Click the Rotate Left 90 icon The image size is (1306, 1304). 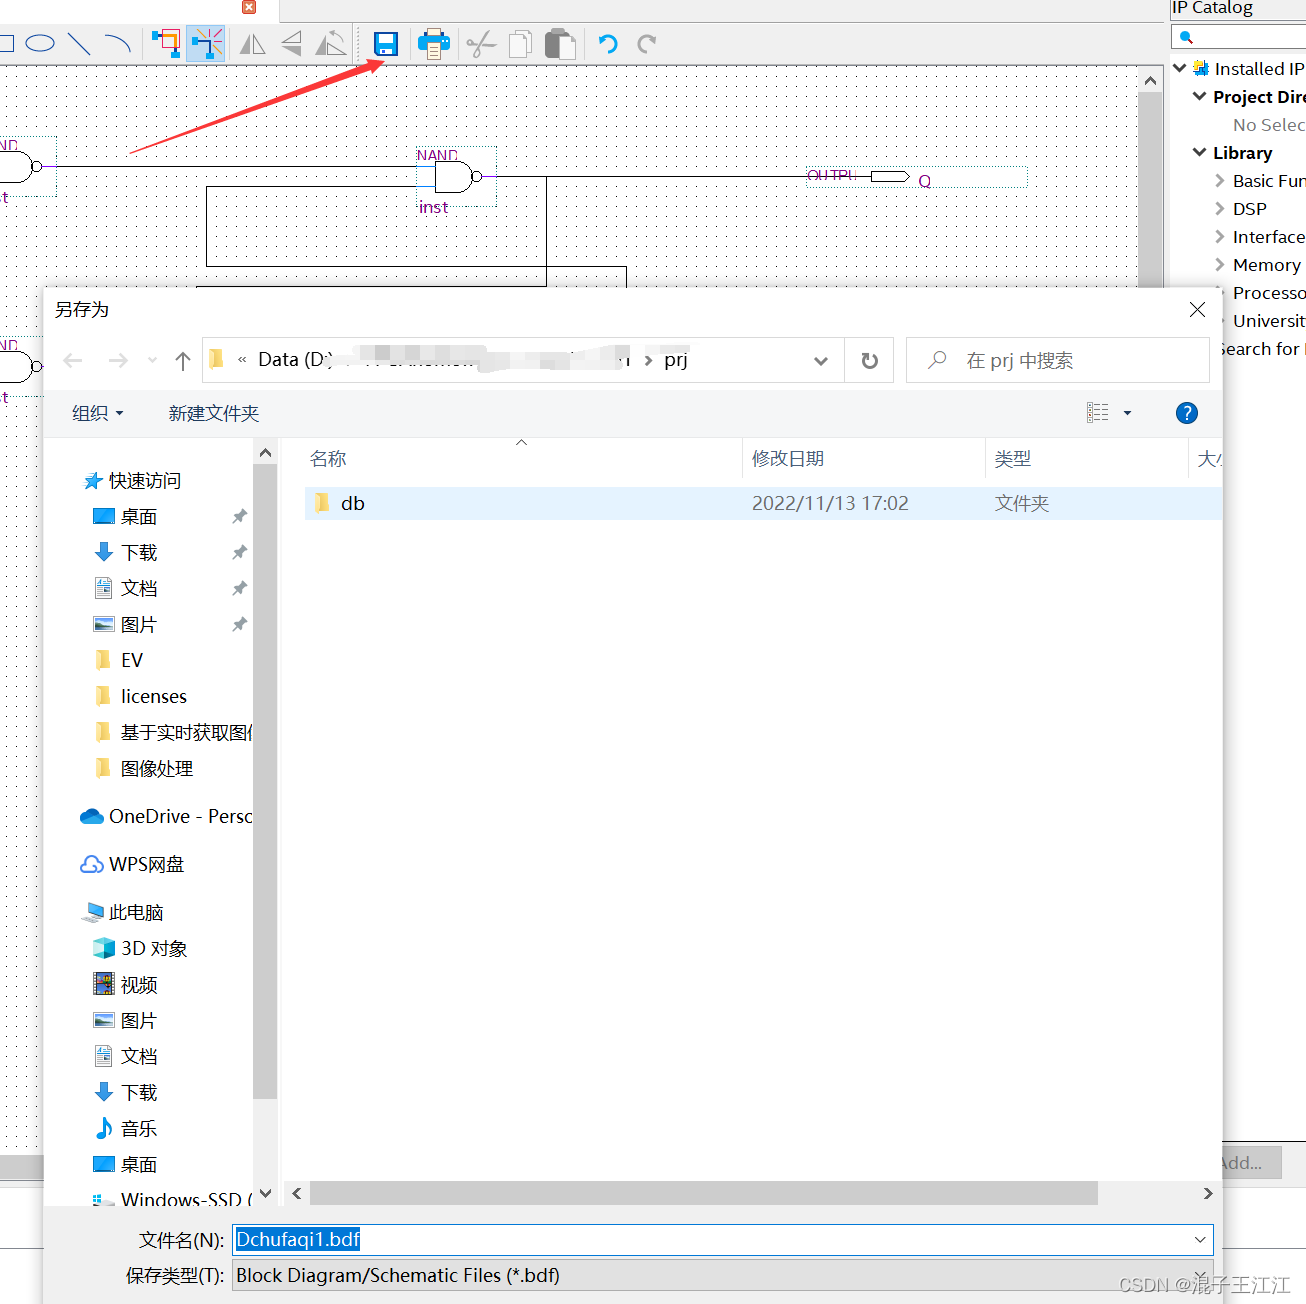331,44
